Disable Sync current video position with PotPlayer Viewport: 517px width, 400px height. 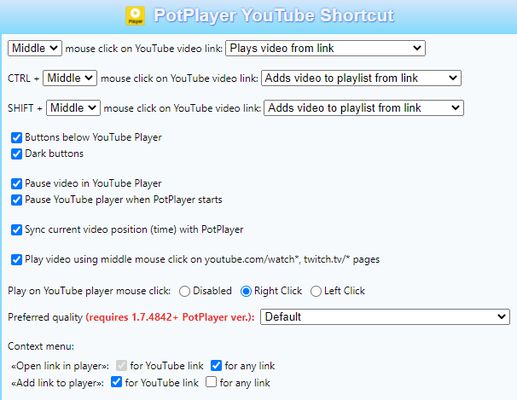16,230
